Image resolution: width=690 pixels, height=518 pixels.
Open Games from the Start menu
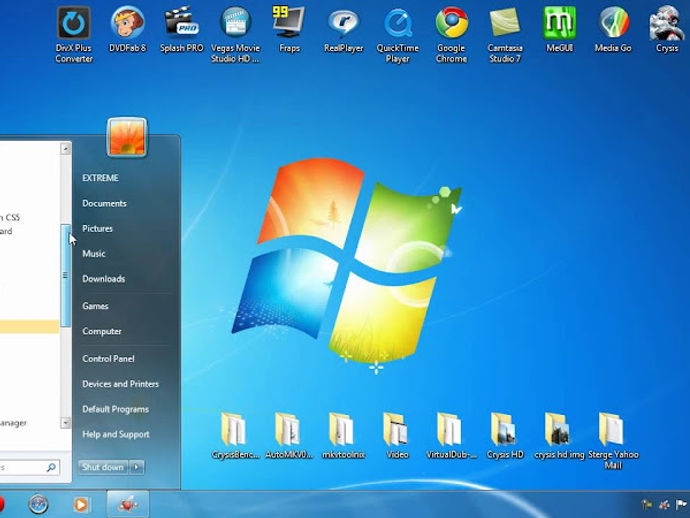point(95,306)
